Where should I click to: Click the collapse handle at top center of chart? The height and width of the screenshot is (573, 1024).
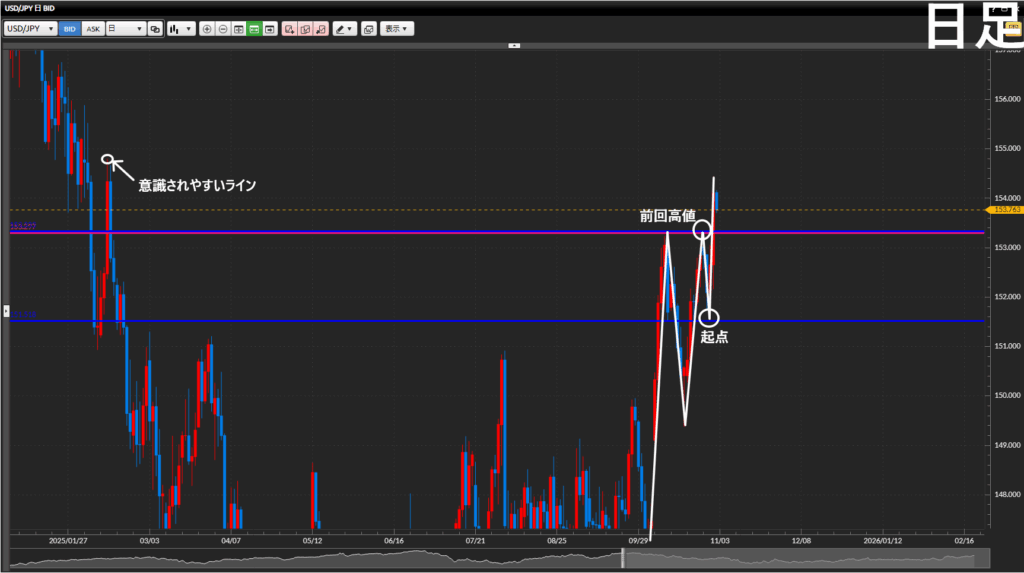click(514, 45)
